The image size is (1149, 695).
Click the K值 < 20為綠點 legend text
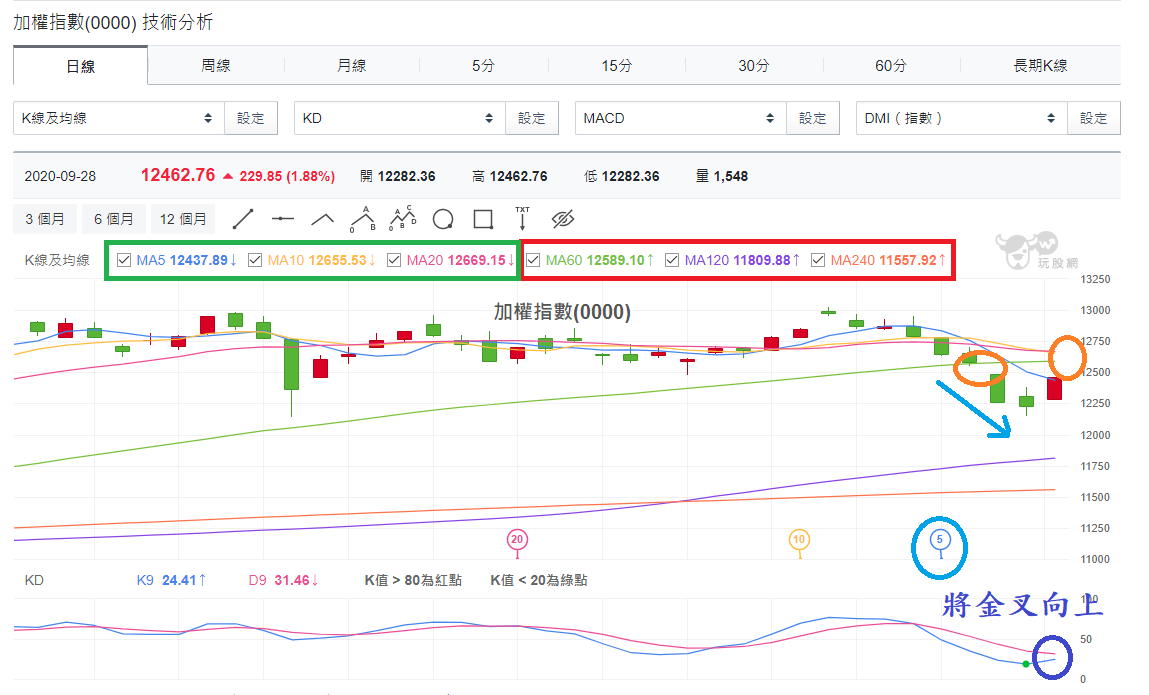(539, 580)
